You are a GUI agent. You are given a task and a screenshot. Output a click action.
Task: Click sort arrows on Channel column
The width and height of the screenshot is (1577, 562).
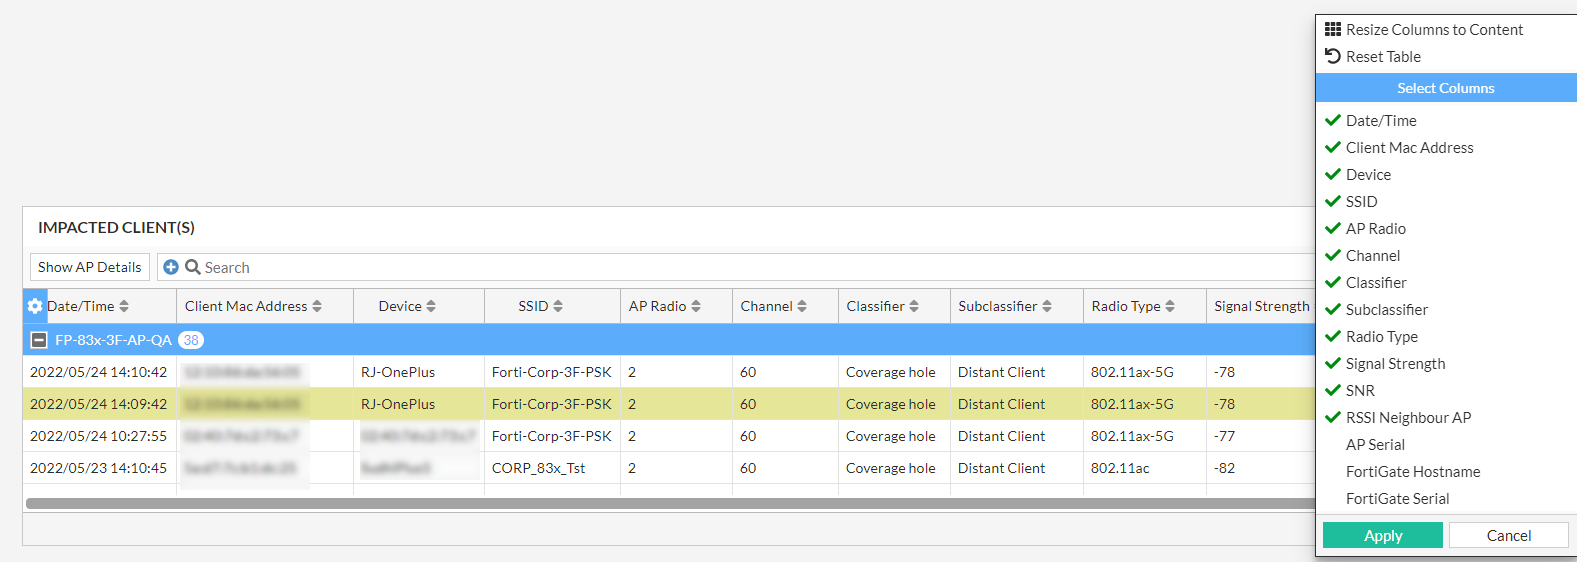[802, 306]
